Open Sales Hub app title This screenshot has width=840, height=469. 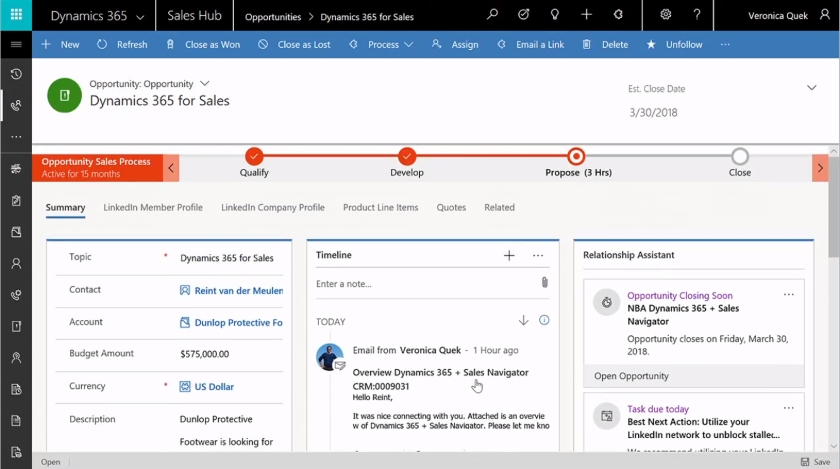194,16
